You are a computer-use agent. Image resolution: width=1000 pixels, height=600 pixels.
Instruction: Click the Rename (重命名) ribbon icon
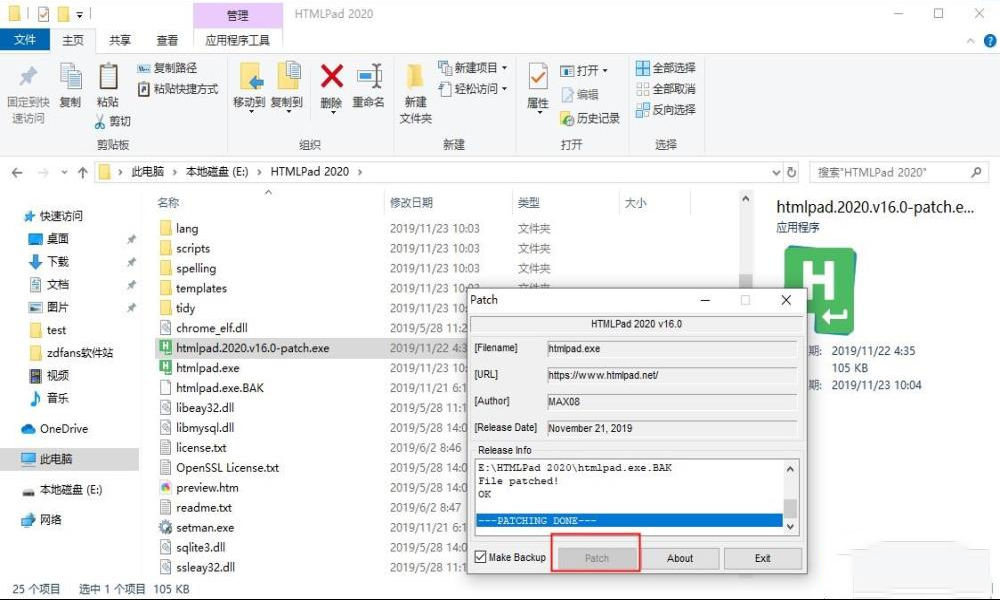369,78
